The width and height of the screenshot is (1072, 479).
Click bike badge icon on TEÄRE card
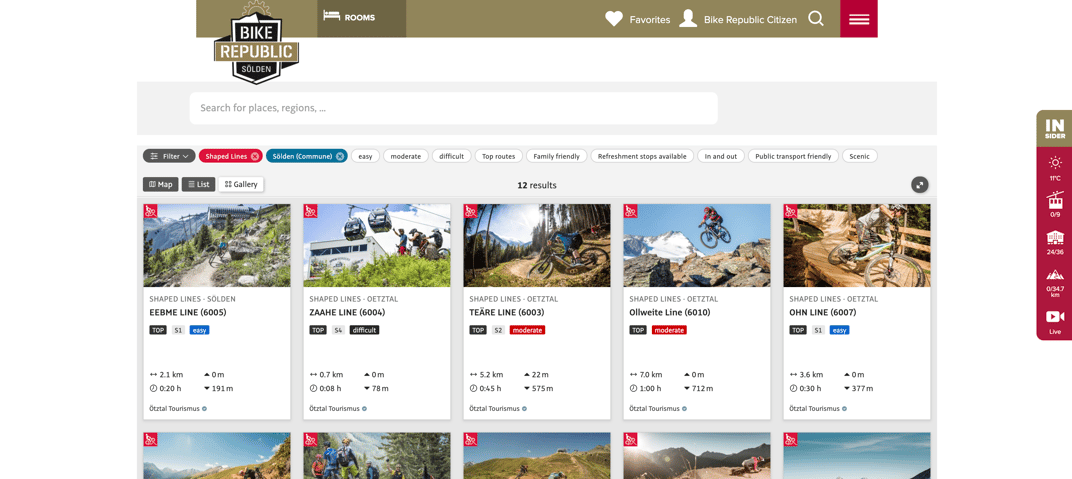pyautogui.click(x=470, y=211)
